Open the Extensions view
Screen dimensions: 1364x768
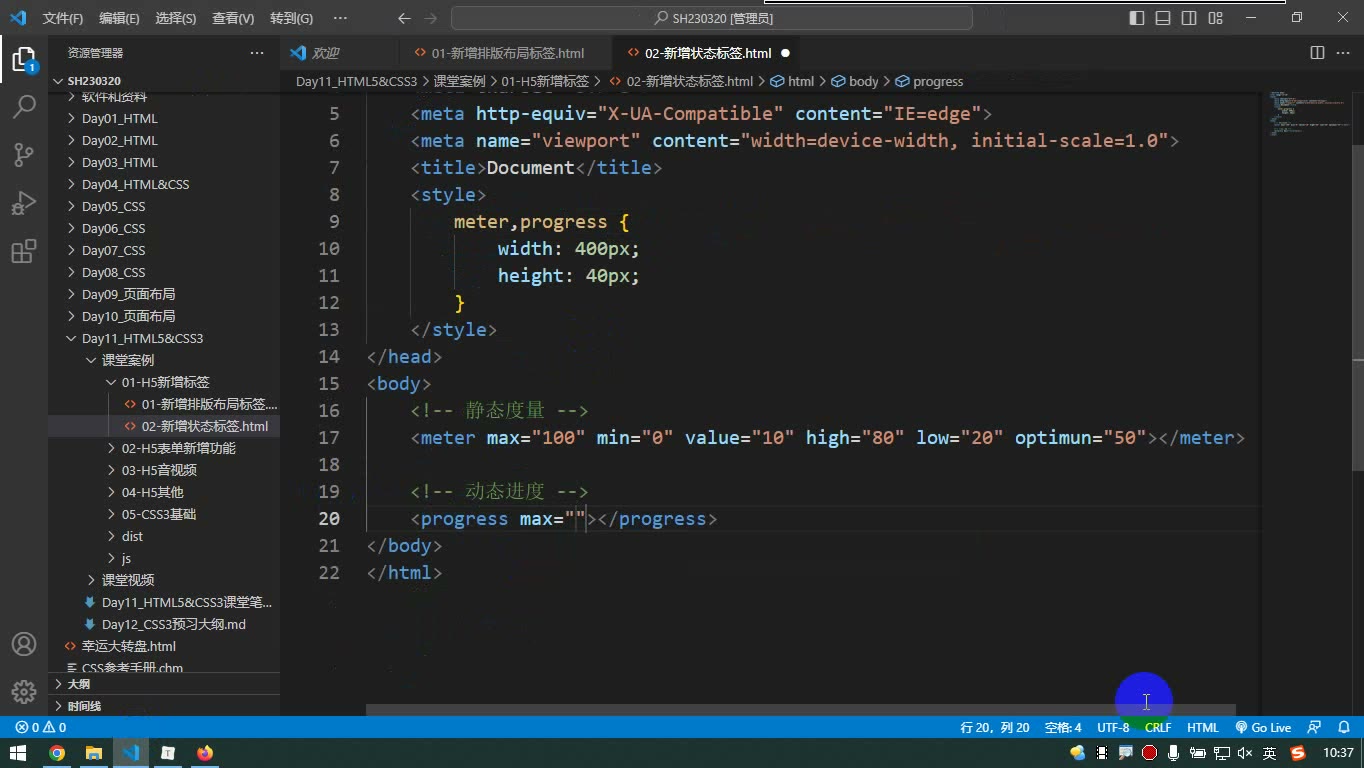(x=23, y=252)
